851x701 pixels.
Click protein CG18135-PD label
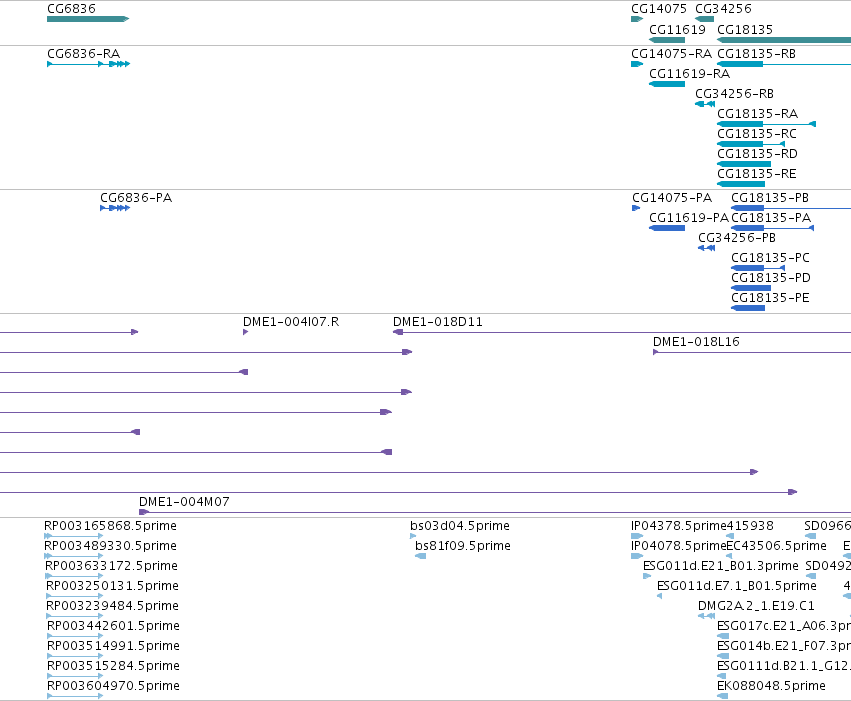(771, 278)
